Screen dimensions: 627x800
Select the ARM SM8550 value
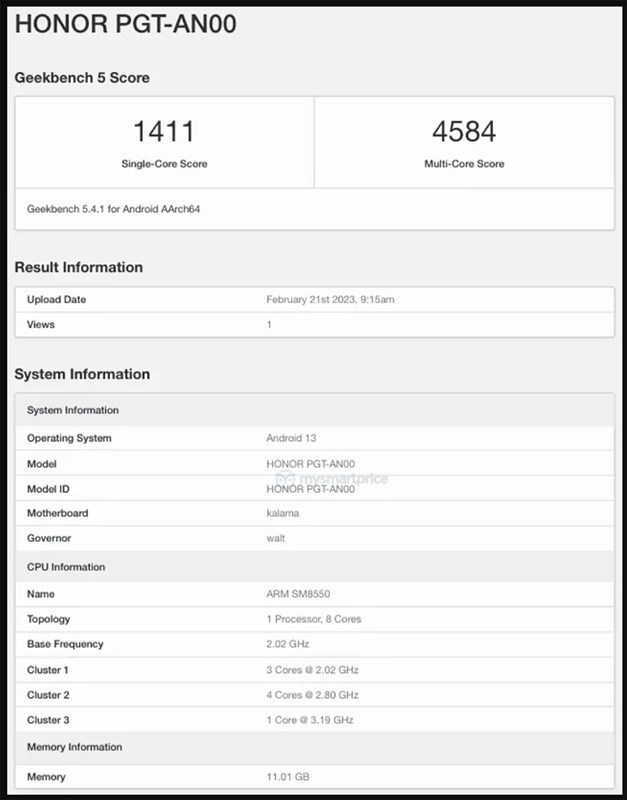pyautogui.click(x=298, y=594)
